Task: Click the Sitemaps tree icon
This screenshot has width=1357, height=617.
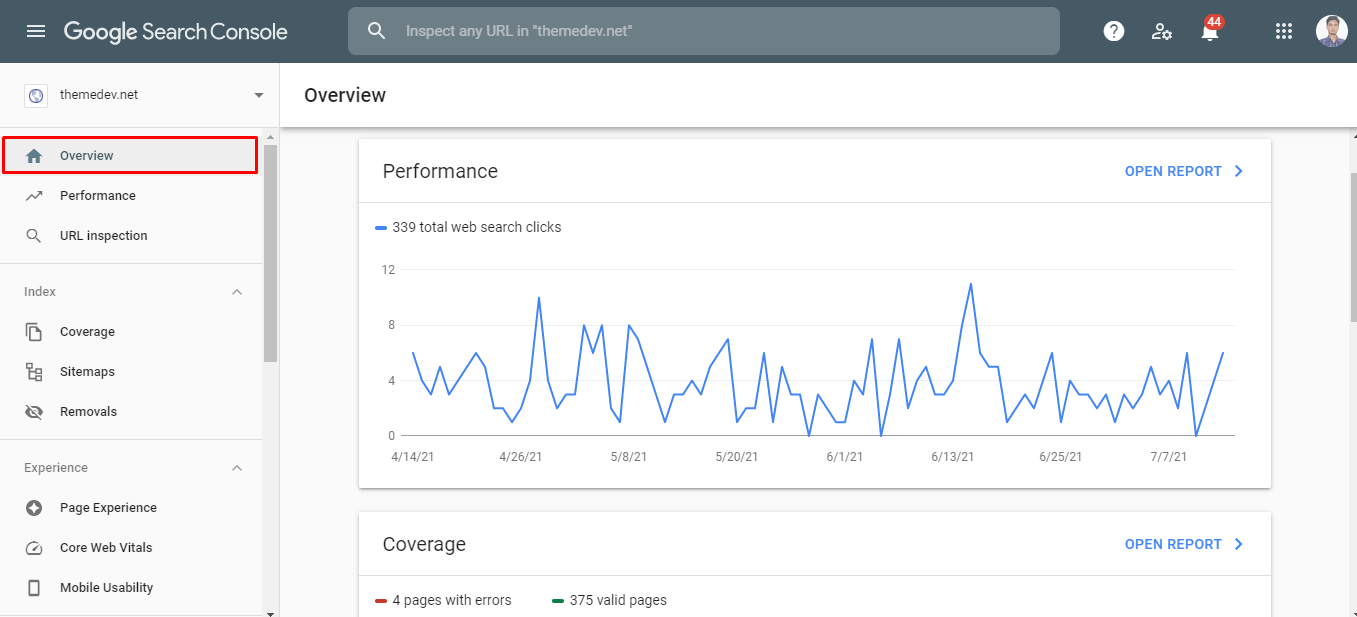Action: tap(34, 372)
